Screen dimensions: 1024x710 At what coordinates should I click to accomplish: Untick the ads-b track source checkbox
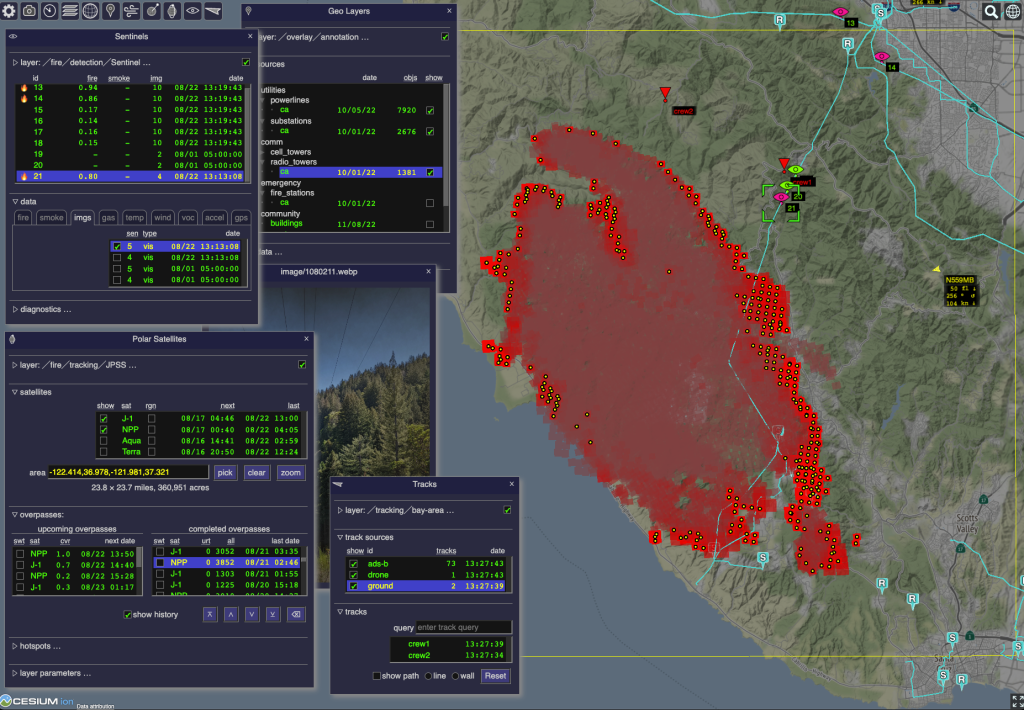point(353,564)
